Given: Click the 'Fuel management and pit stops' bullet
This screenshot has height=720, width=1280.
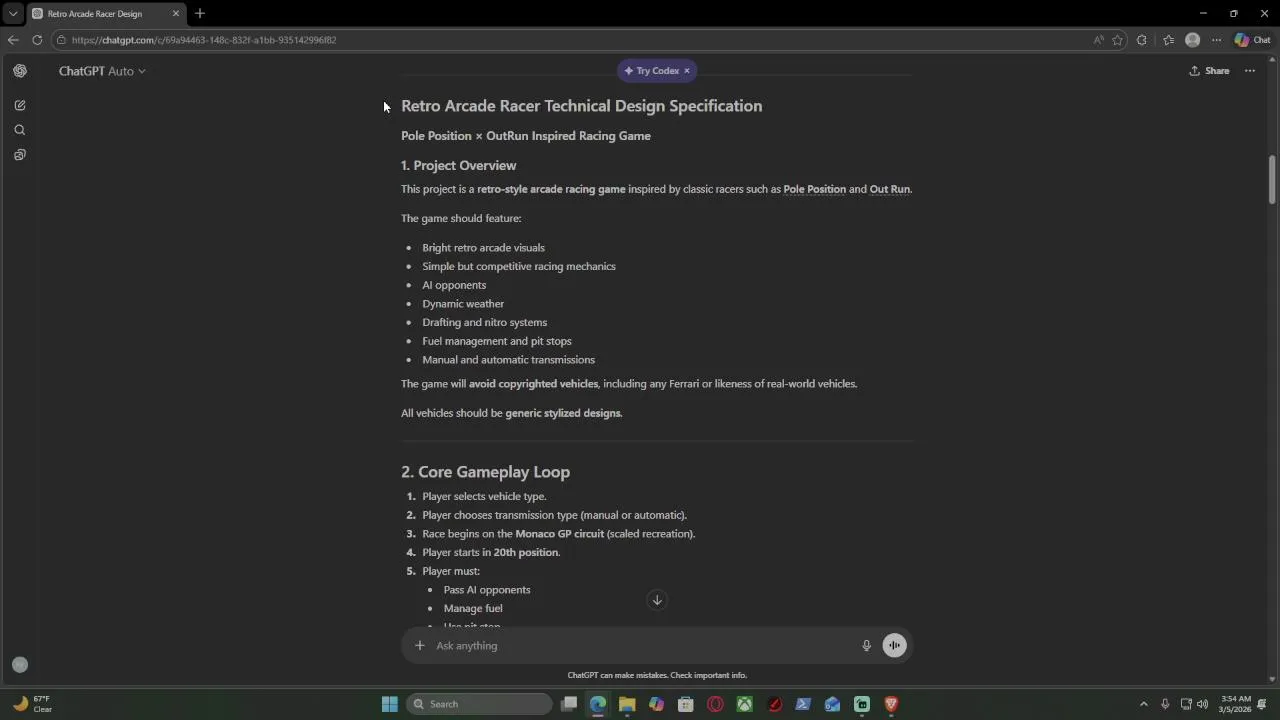Looking at the screenshot, I should pyautogui.click(x=497, y=341).
